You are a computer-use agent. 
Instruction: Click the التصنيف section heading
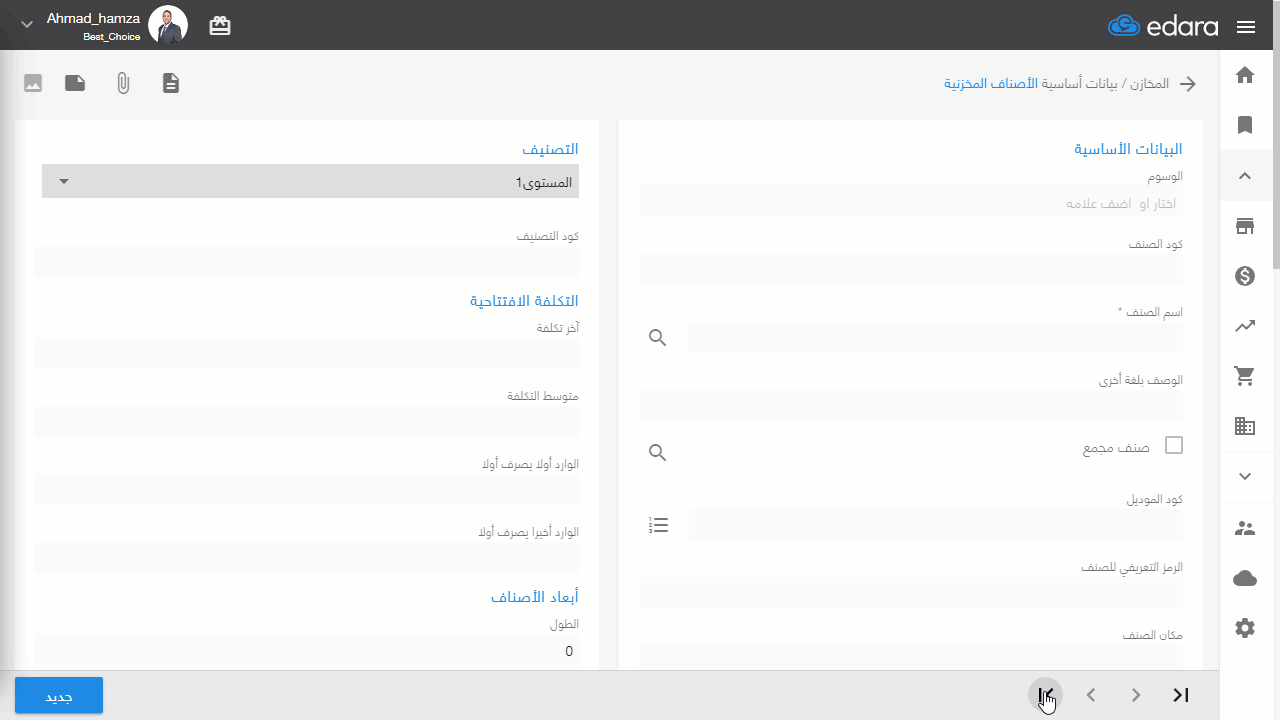[550, 149]
